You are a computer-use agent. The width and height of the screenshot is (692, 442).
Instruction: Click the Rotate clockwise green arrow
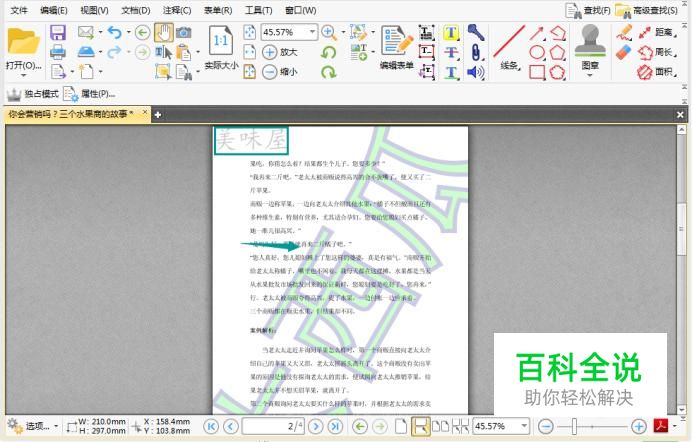328,72
